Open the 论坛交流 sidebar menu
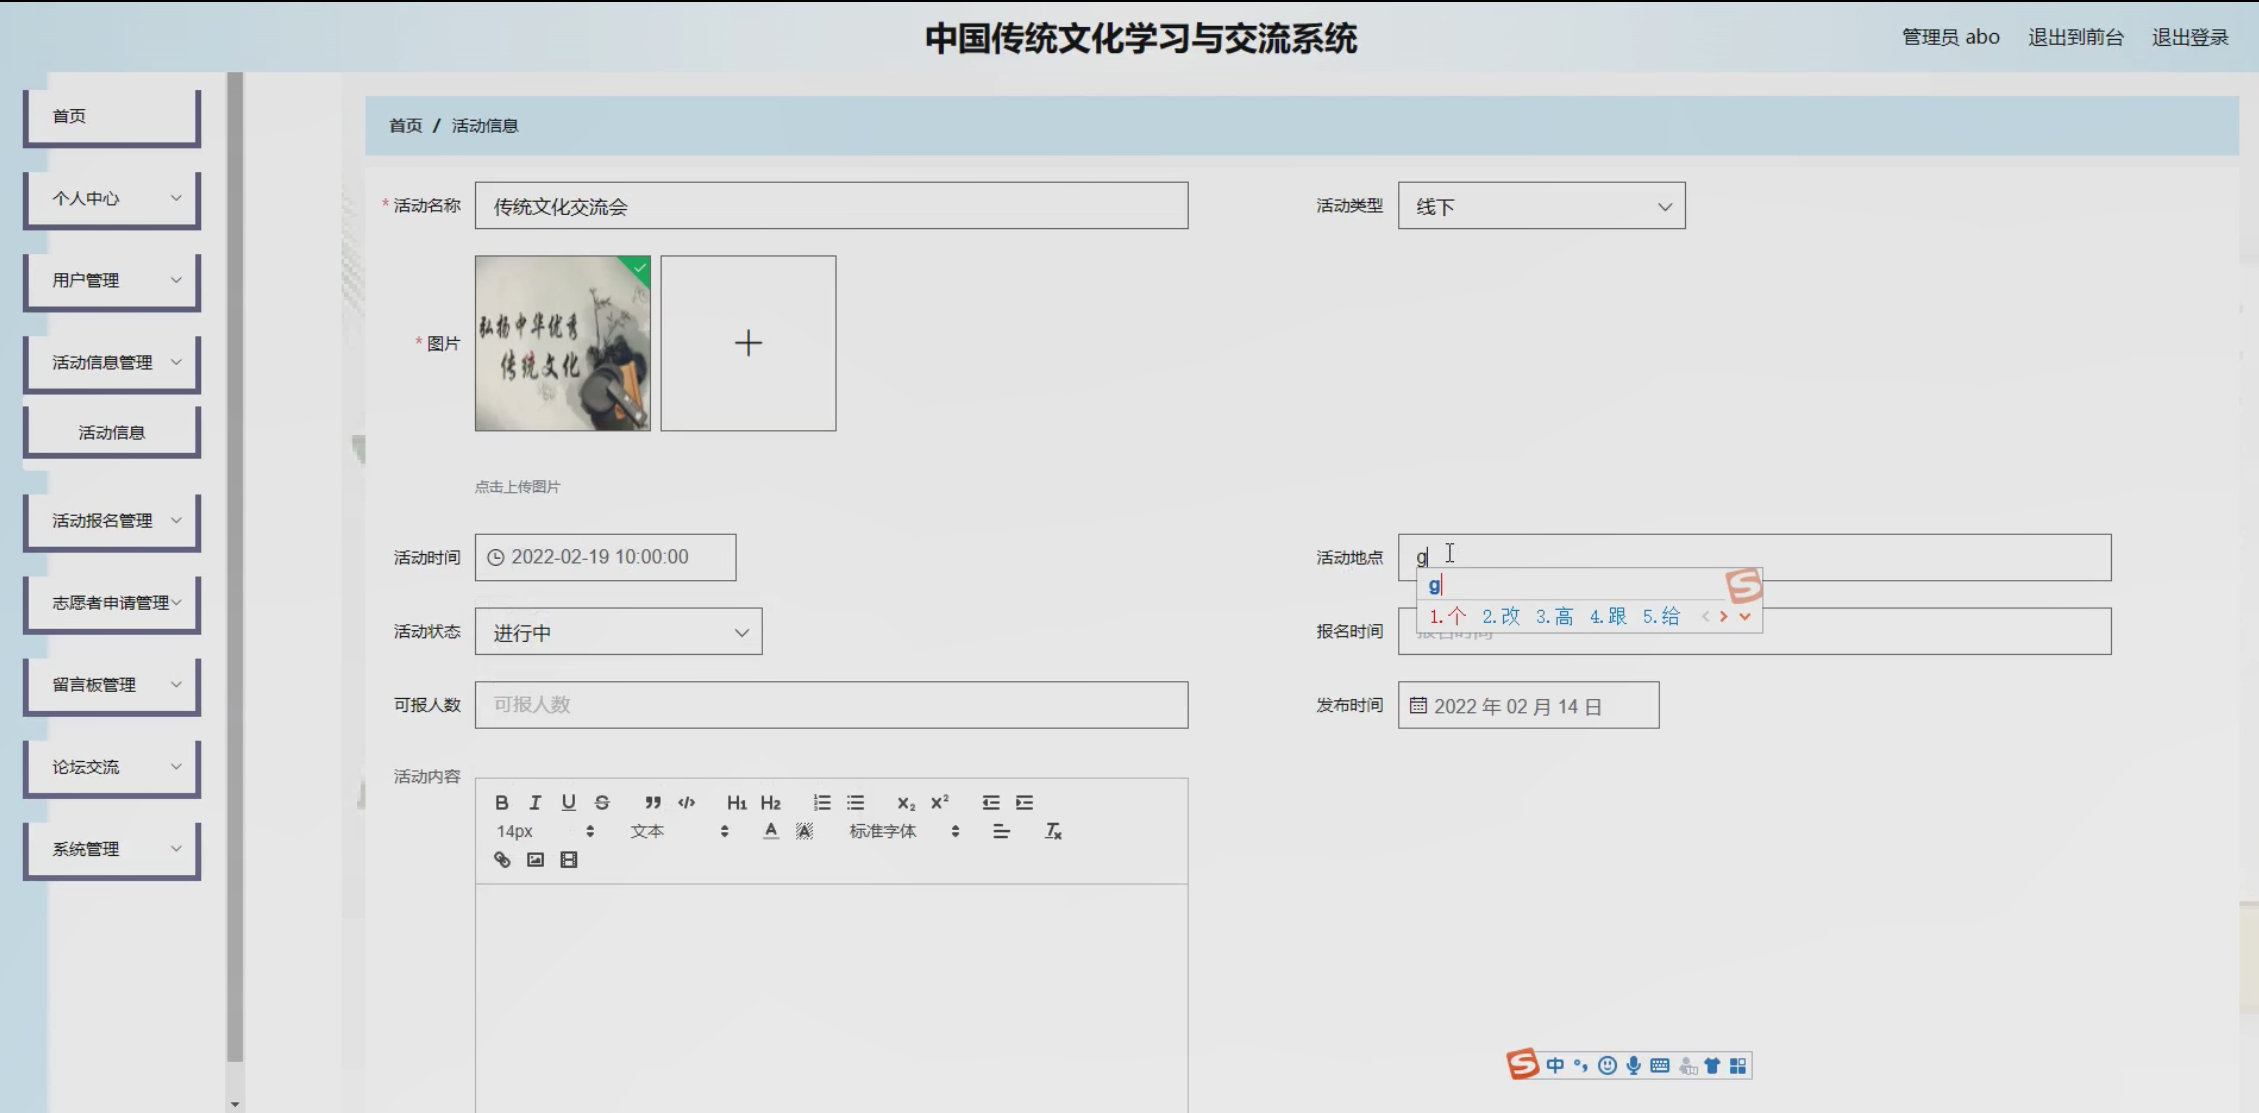The width and height of the screenshot is (2259, 1113). 112,767
